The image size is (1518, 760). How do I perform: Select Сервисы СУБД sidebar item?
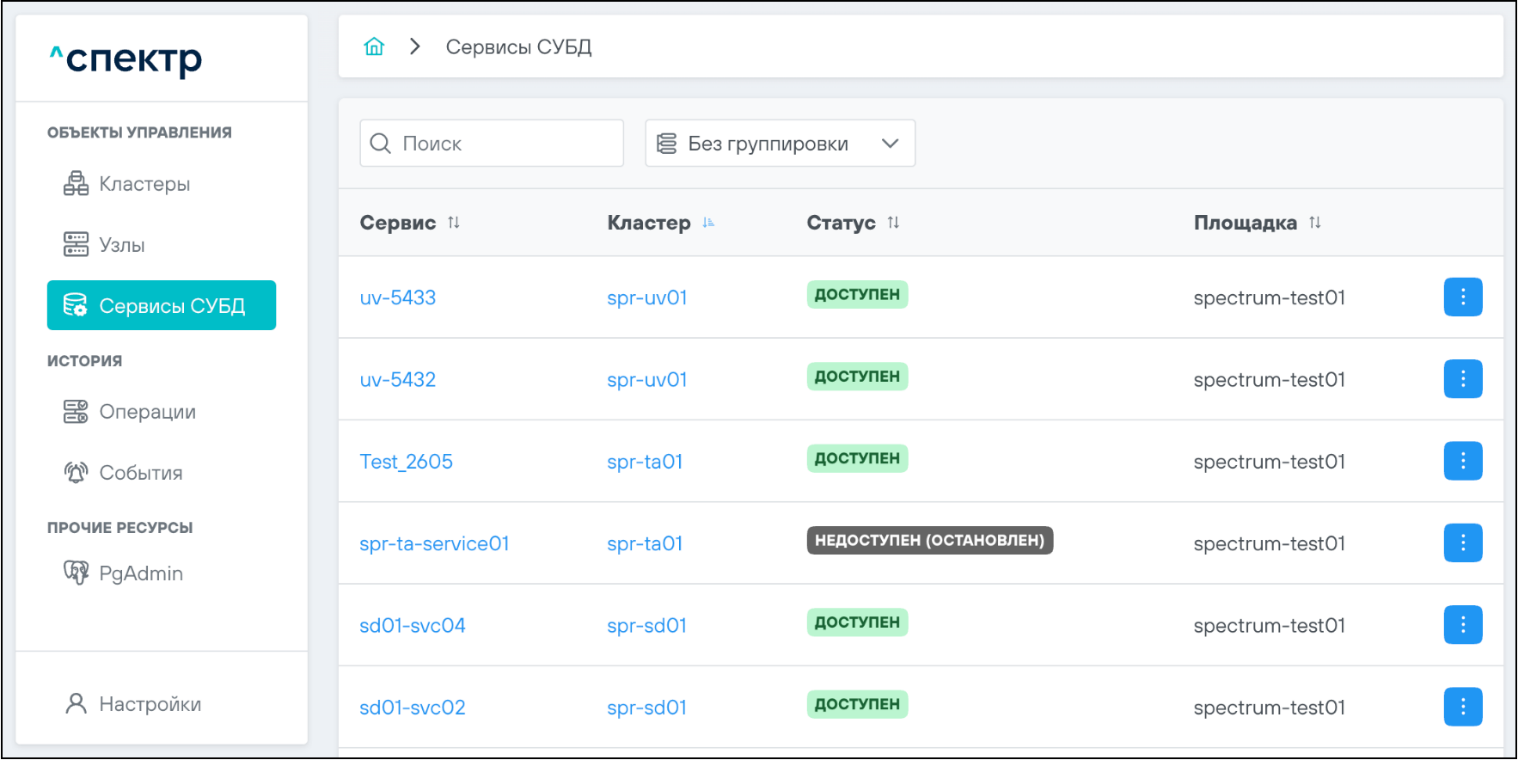(x=161, y=306)
